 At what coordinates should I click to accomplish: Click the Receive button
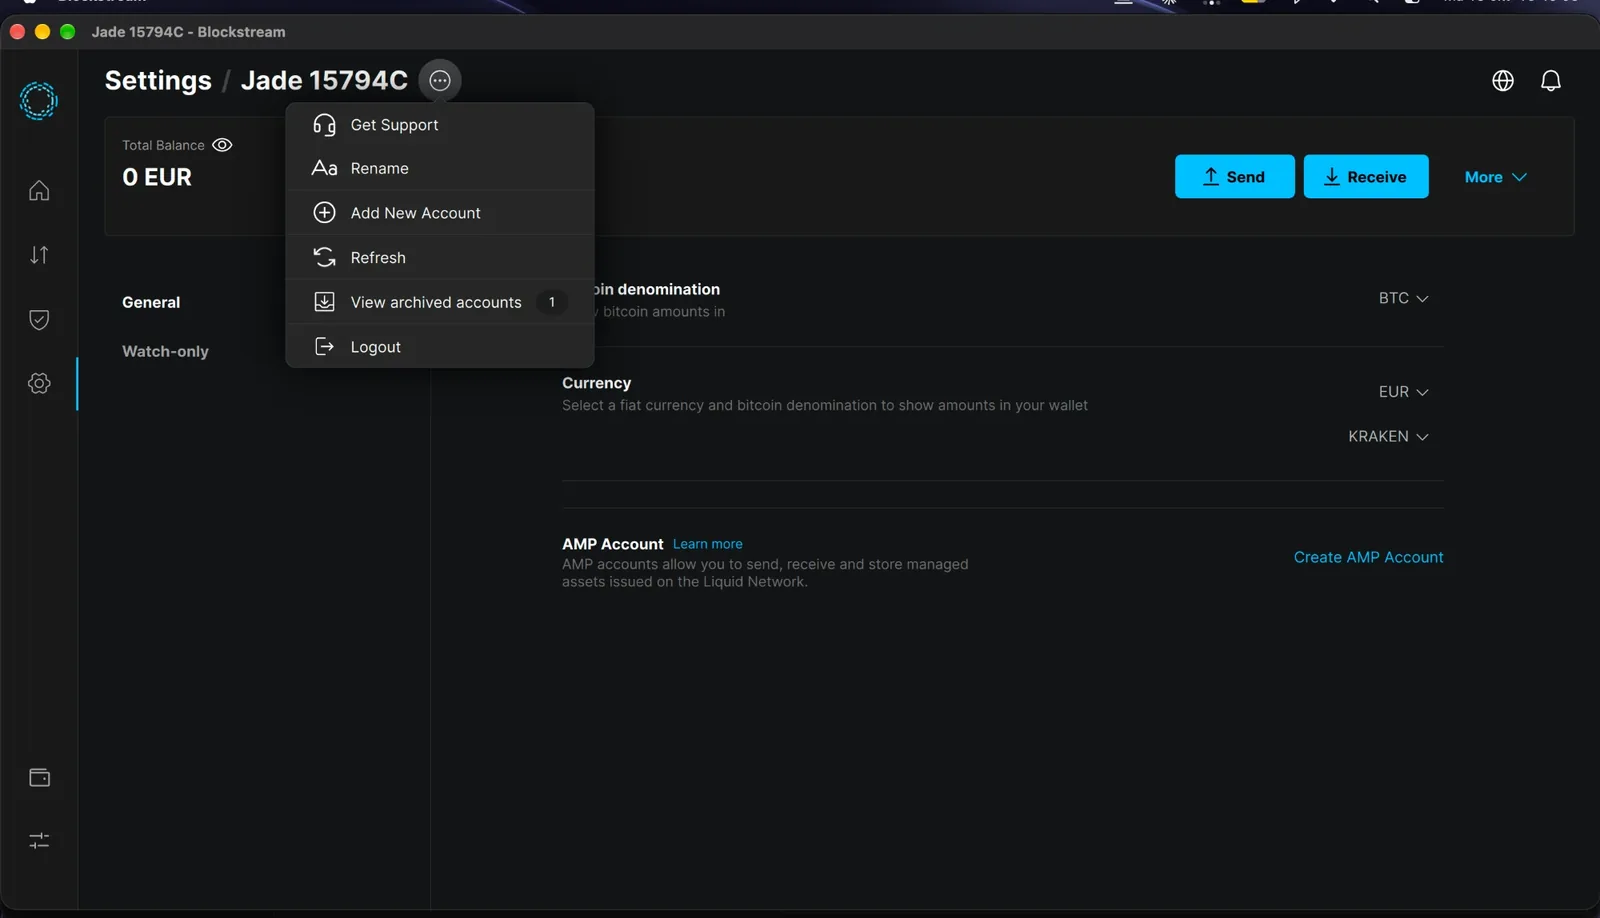pyautogui.click(x=1366, y=177)
